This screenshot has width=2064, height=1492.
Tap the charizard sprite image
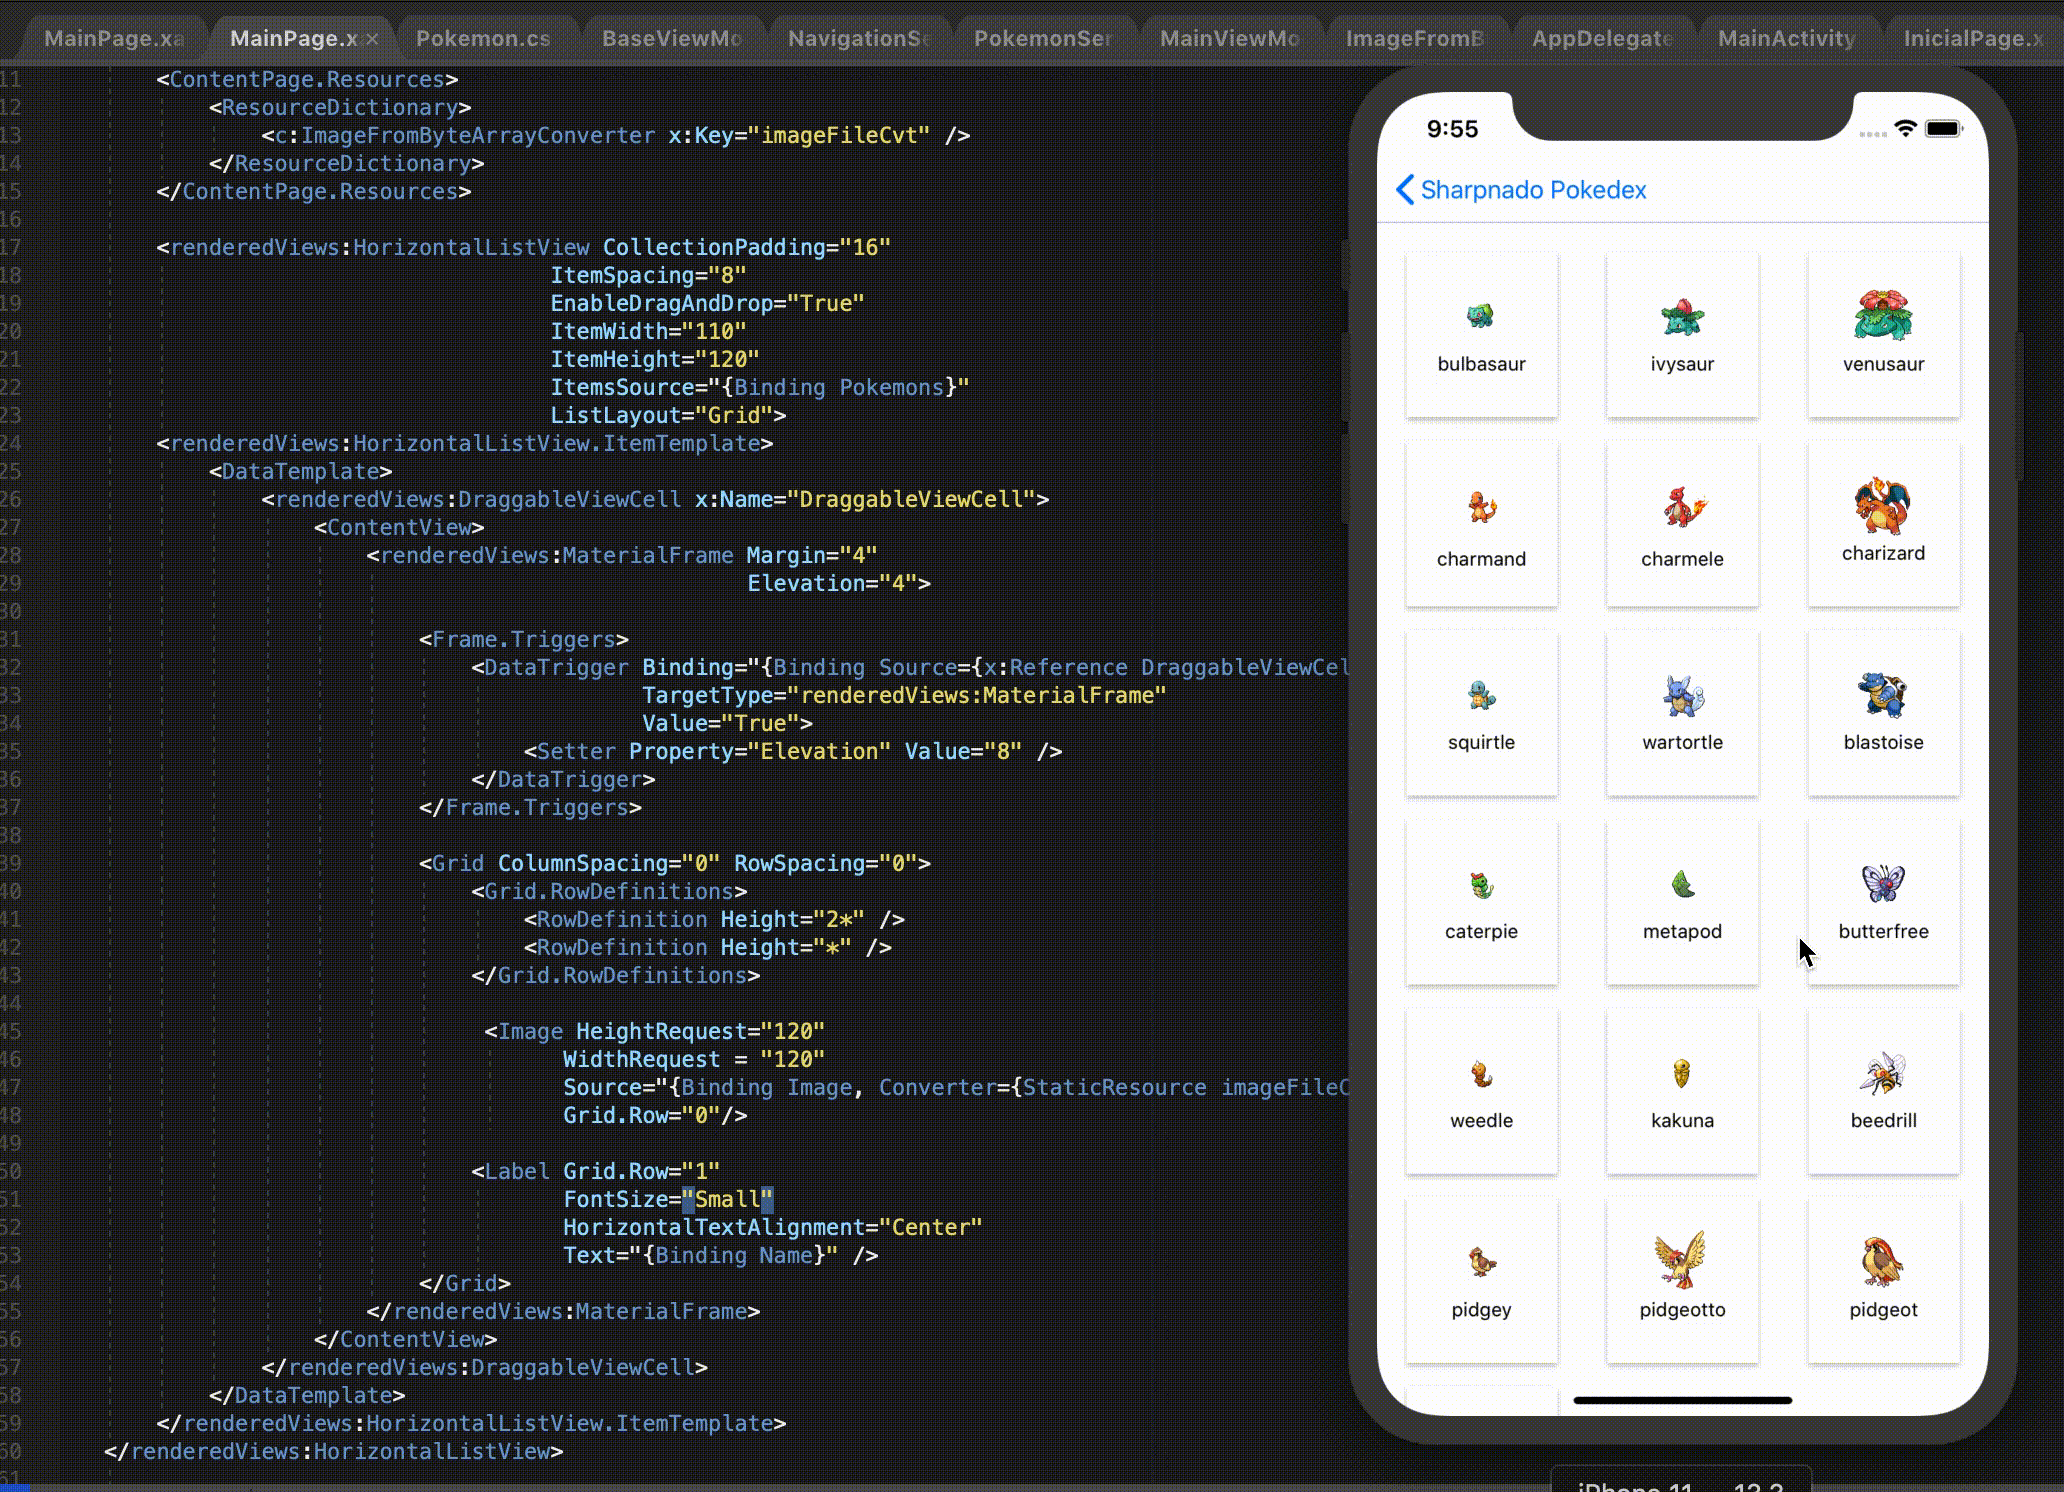point(1882,505)
